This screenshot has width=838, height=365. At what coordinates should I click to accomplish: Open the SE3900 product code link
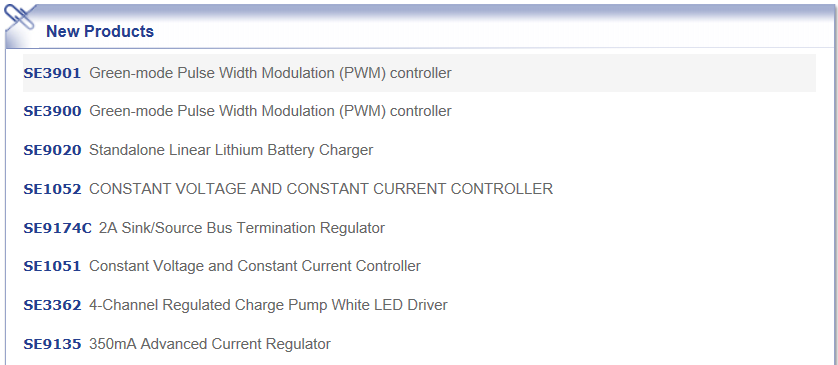click(x=52, y=111)
